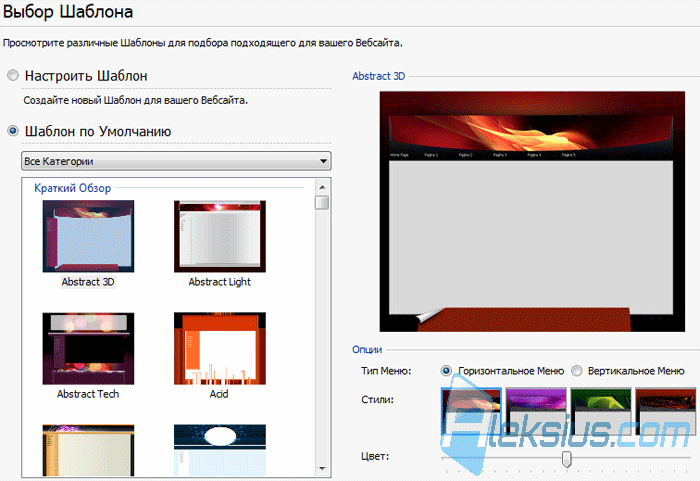The image size is (700, 481).
Task: Click the template list scroll-up arrow
Action: (x=322, y=187)
